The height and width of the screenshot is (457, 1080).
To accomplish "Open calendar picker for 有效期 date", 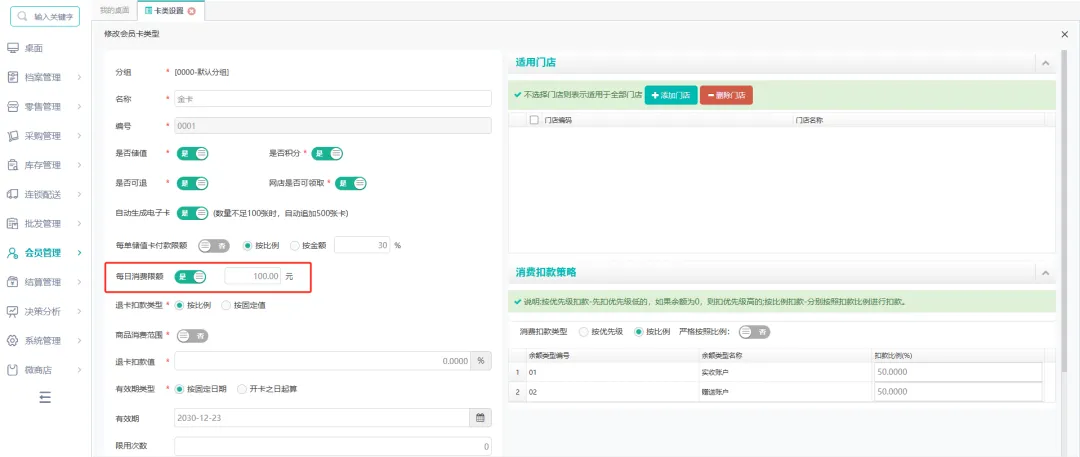I will (x=481, y=418).
